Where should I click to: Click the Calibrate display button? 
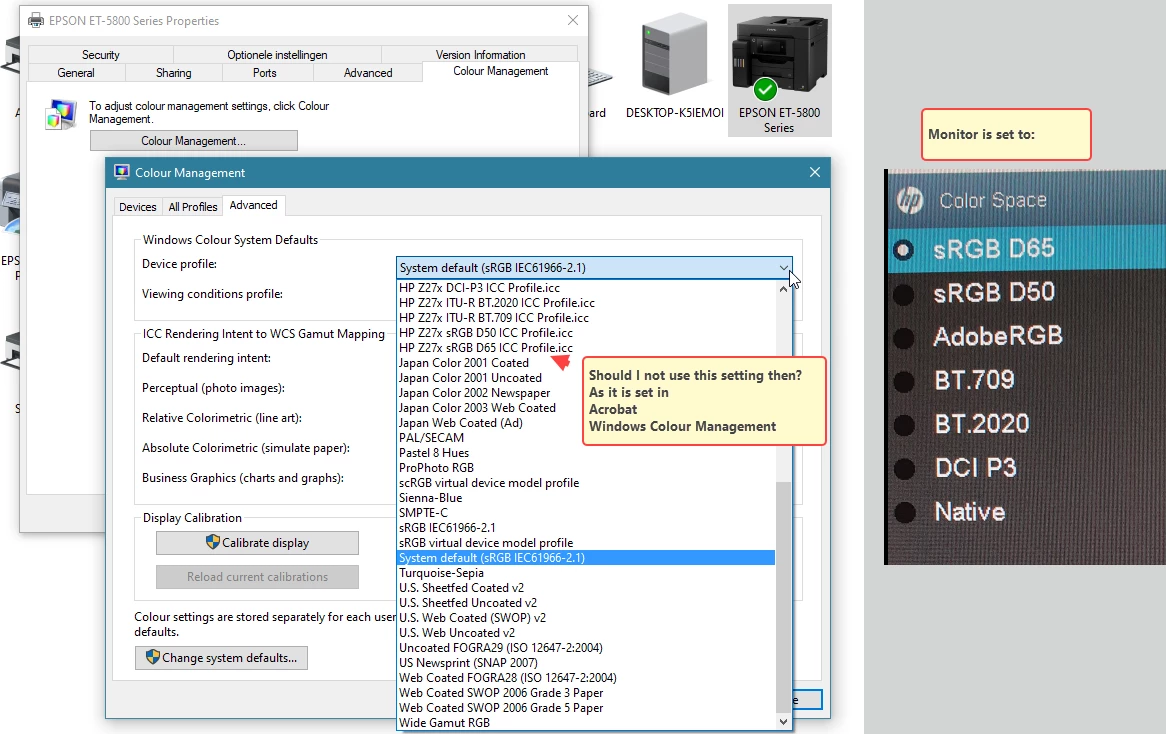pyautogui.click(x=257, y=543)
